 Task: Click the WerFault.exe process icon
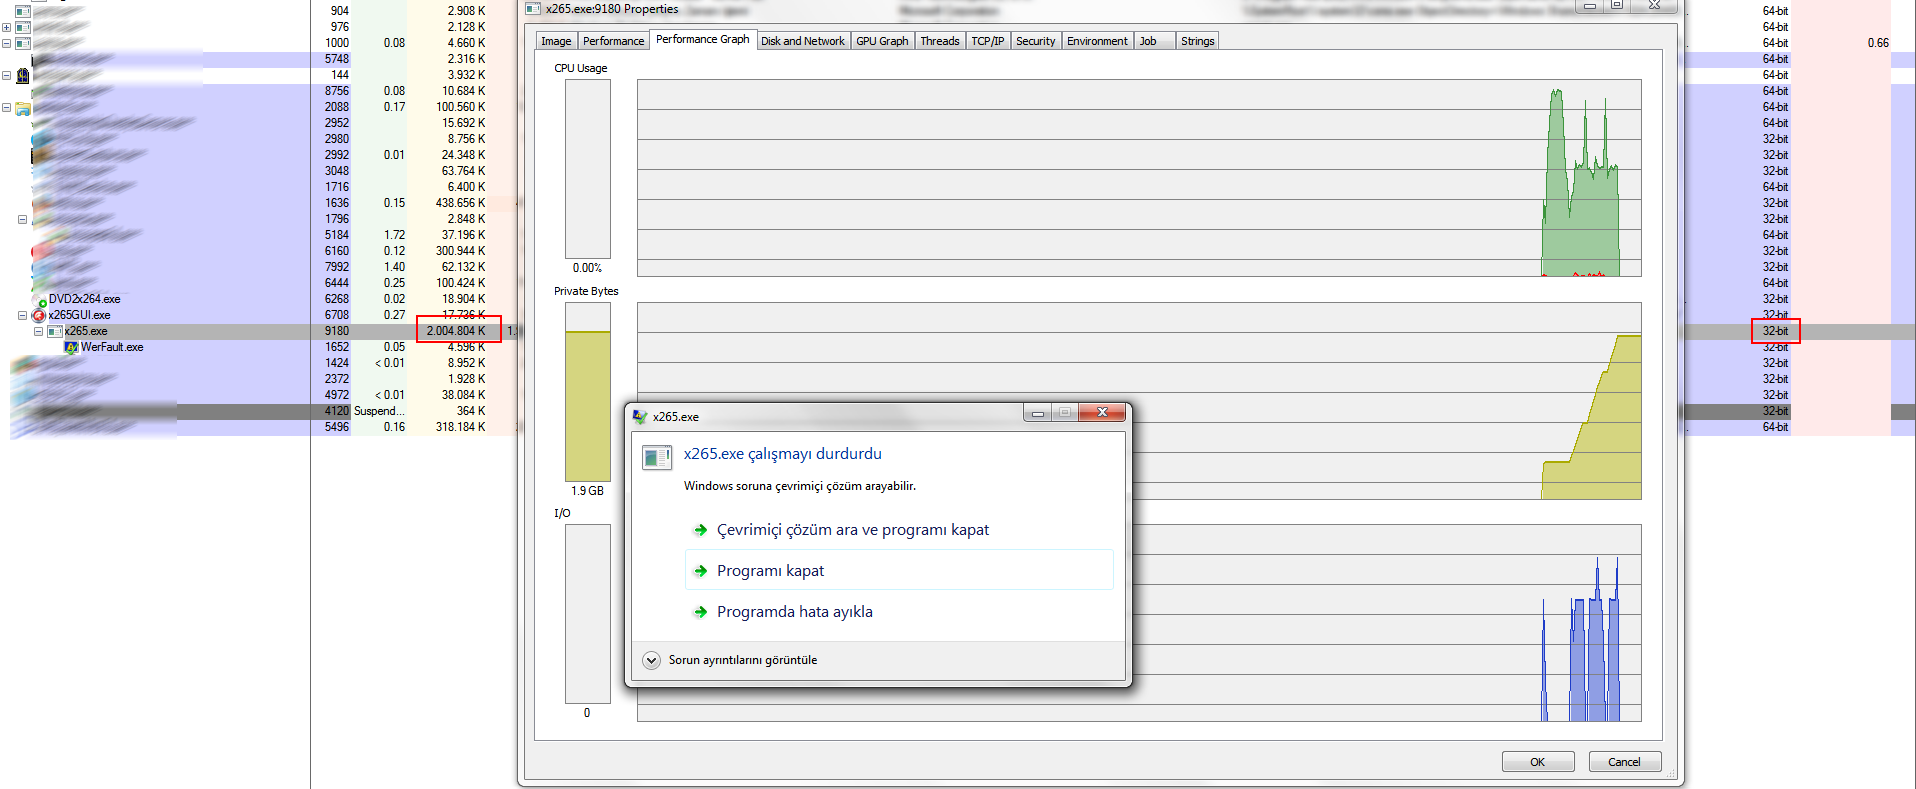[x=71, y=347]
